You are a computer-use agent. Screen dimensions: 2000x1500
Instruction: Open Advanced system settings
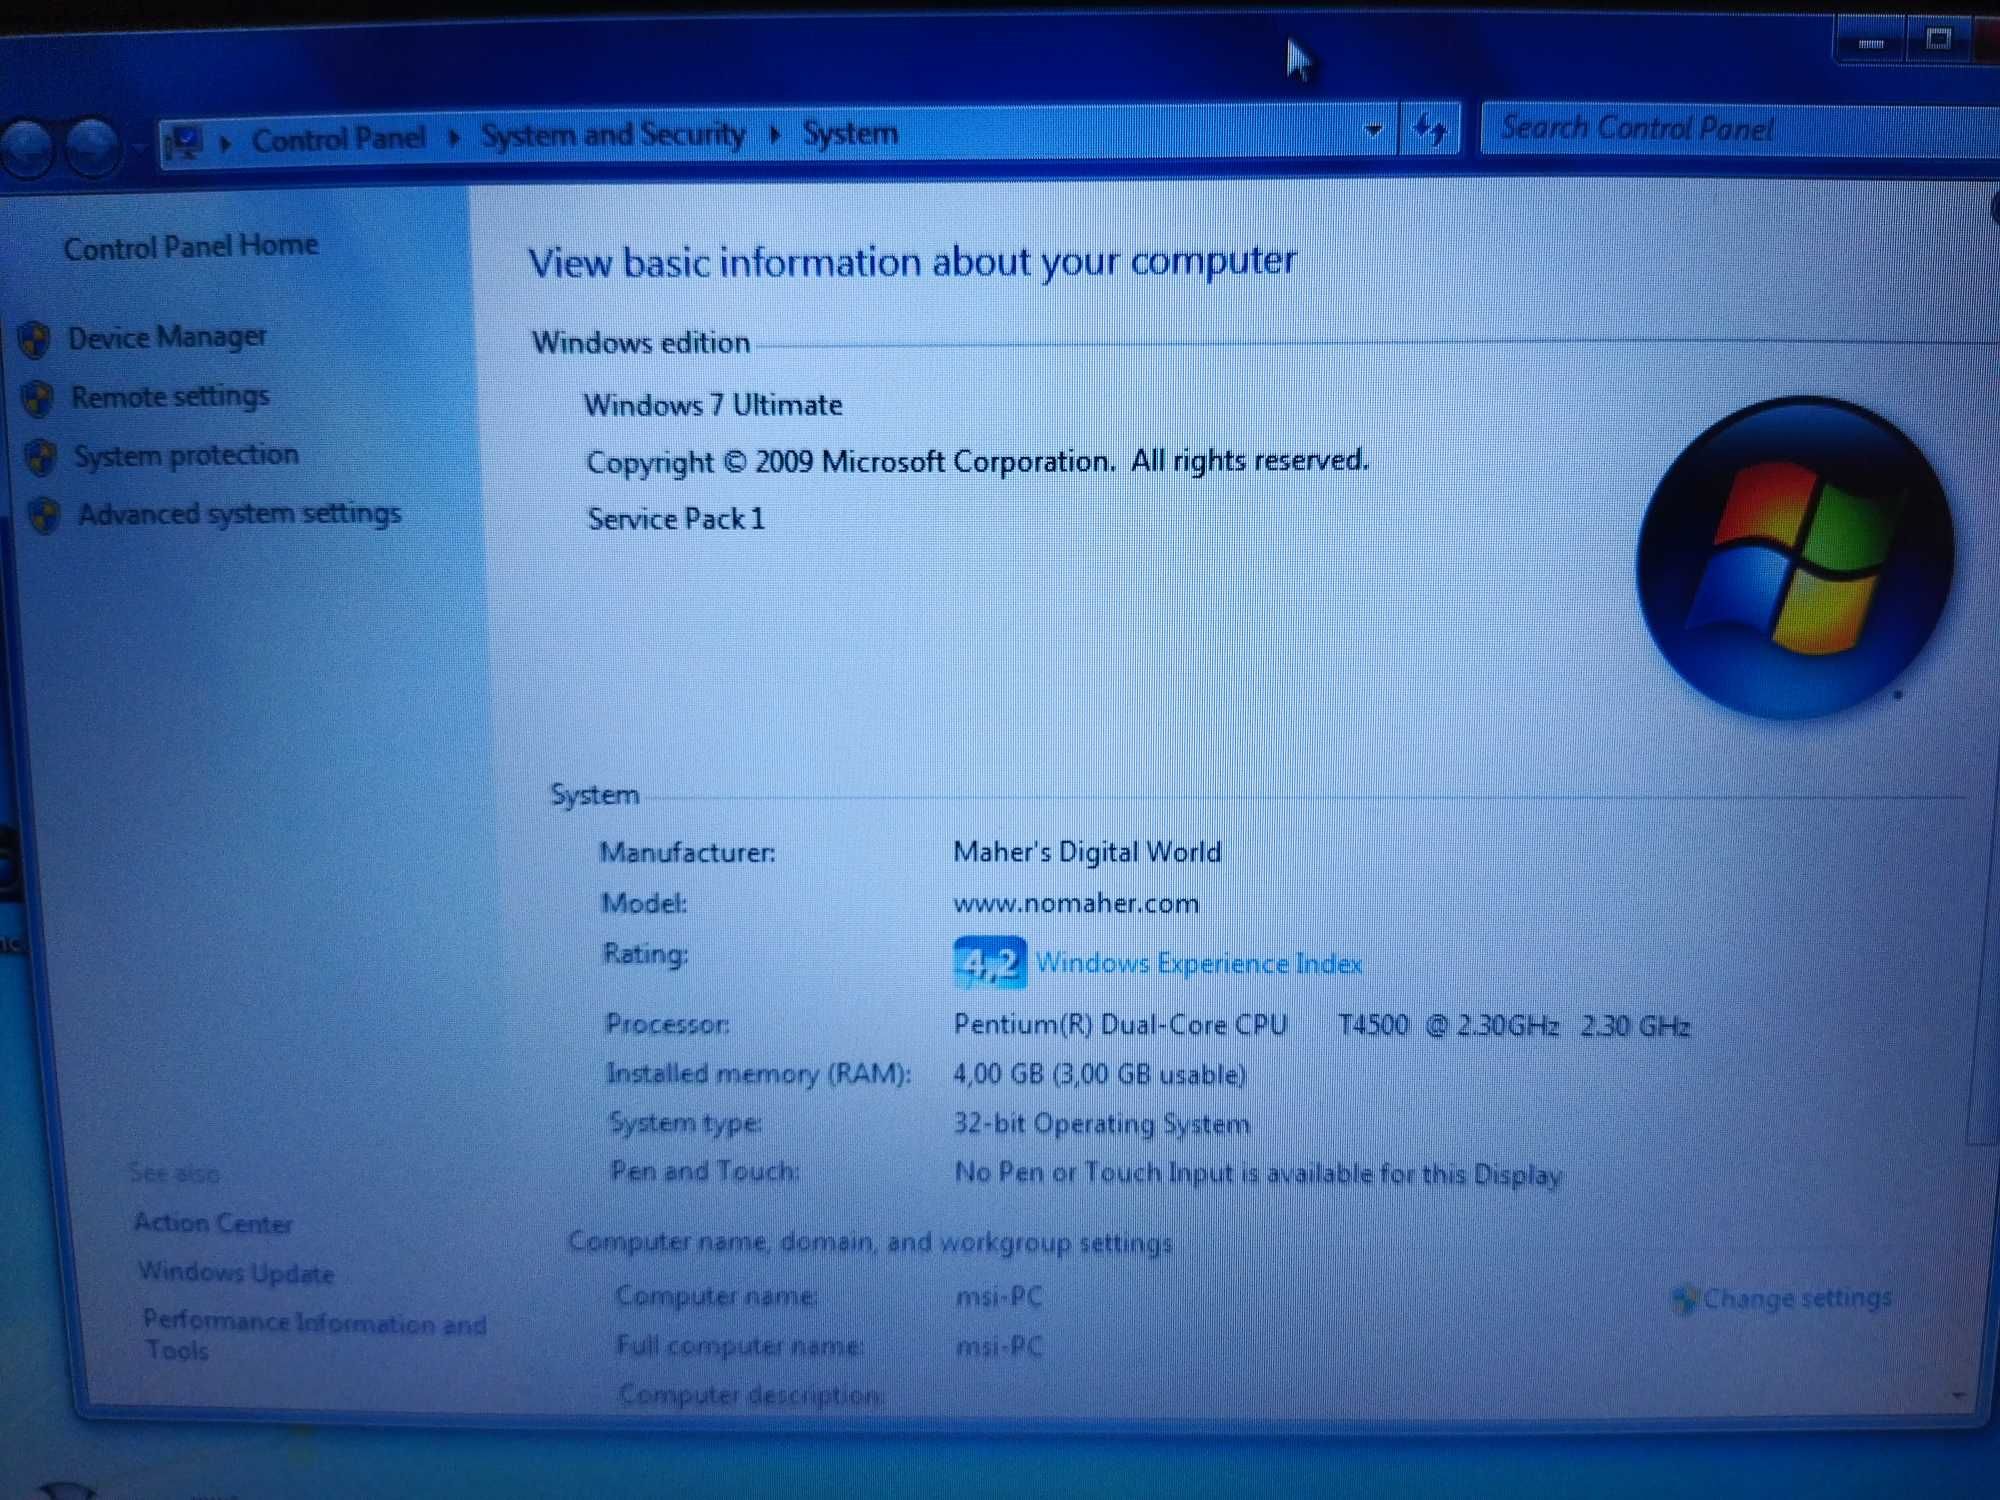240,514
